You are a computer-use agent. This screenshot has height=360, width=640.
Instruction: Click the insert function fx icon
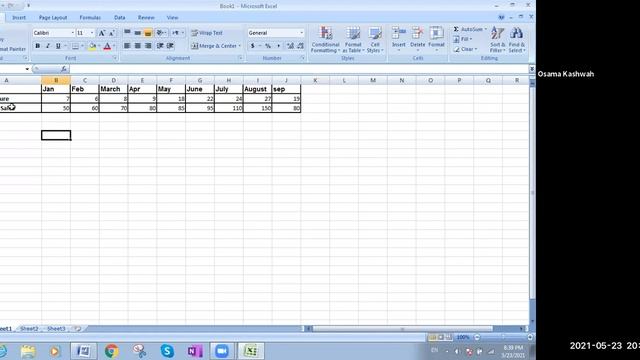pos(64,69)
